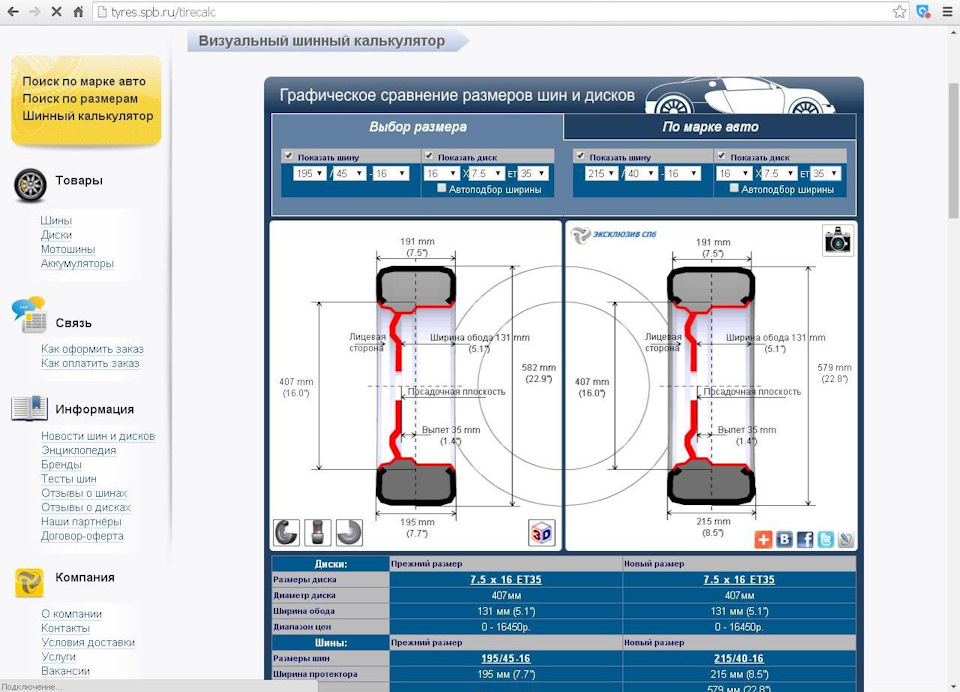Click the Эксклюзив СПб logo
960x692 pixels.
[x=613, y=235]
